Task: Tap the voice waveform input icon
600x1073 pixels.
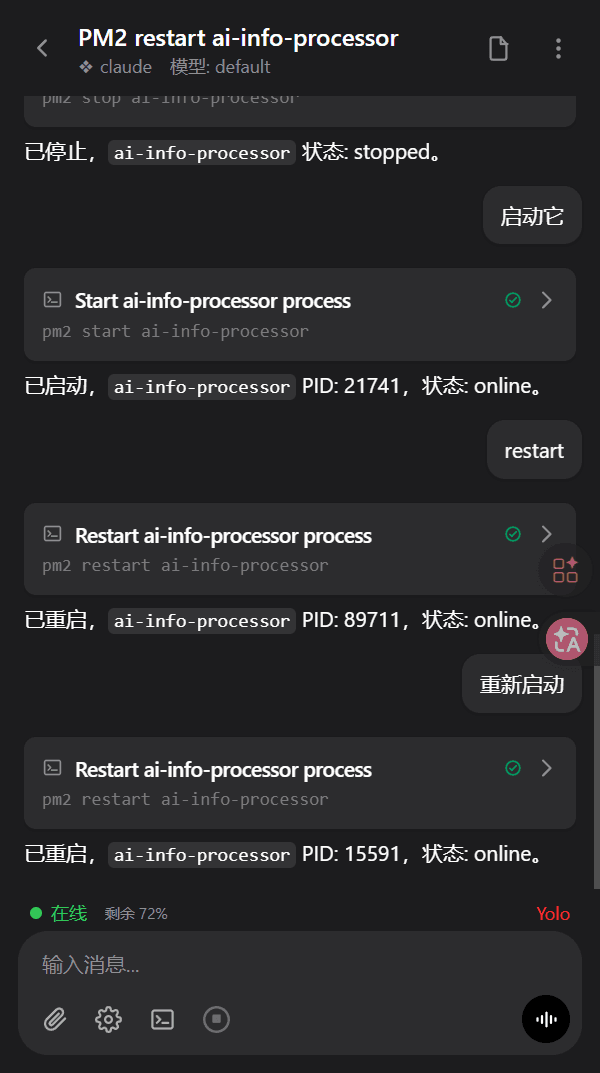Action: [x=545, y=1019]
